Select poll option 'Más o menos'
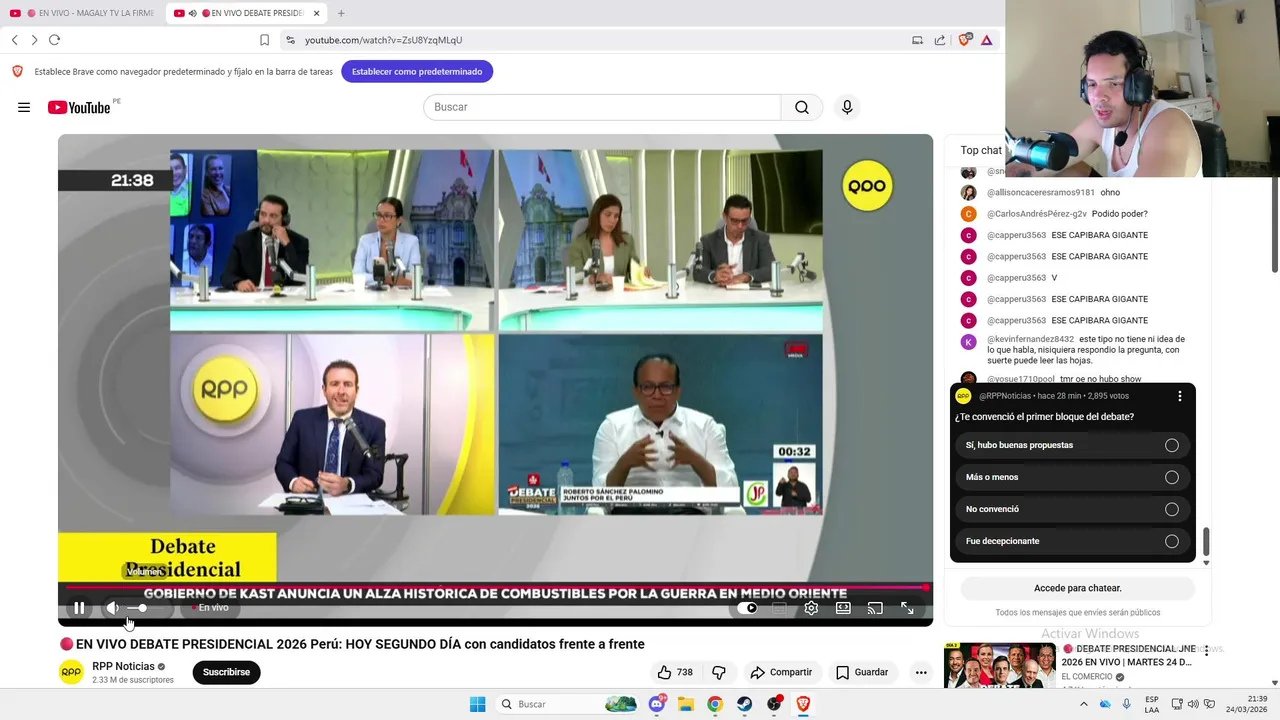 [1072, 477]
